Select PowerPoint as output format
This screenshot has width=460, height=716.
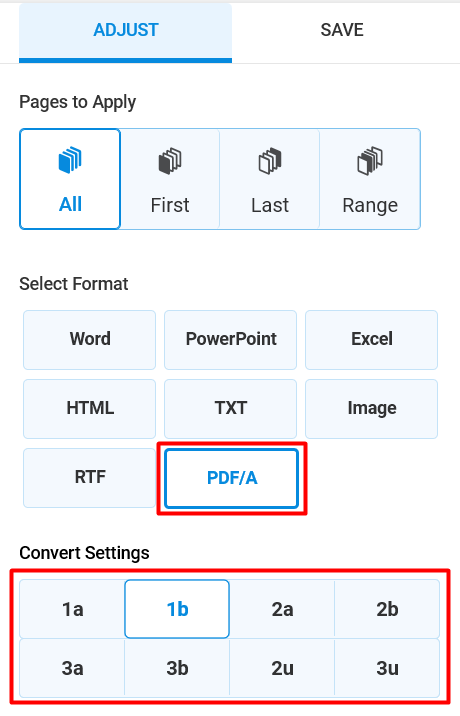(231, 340)
